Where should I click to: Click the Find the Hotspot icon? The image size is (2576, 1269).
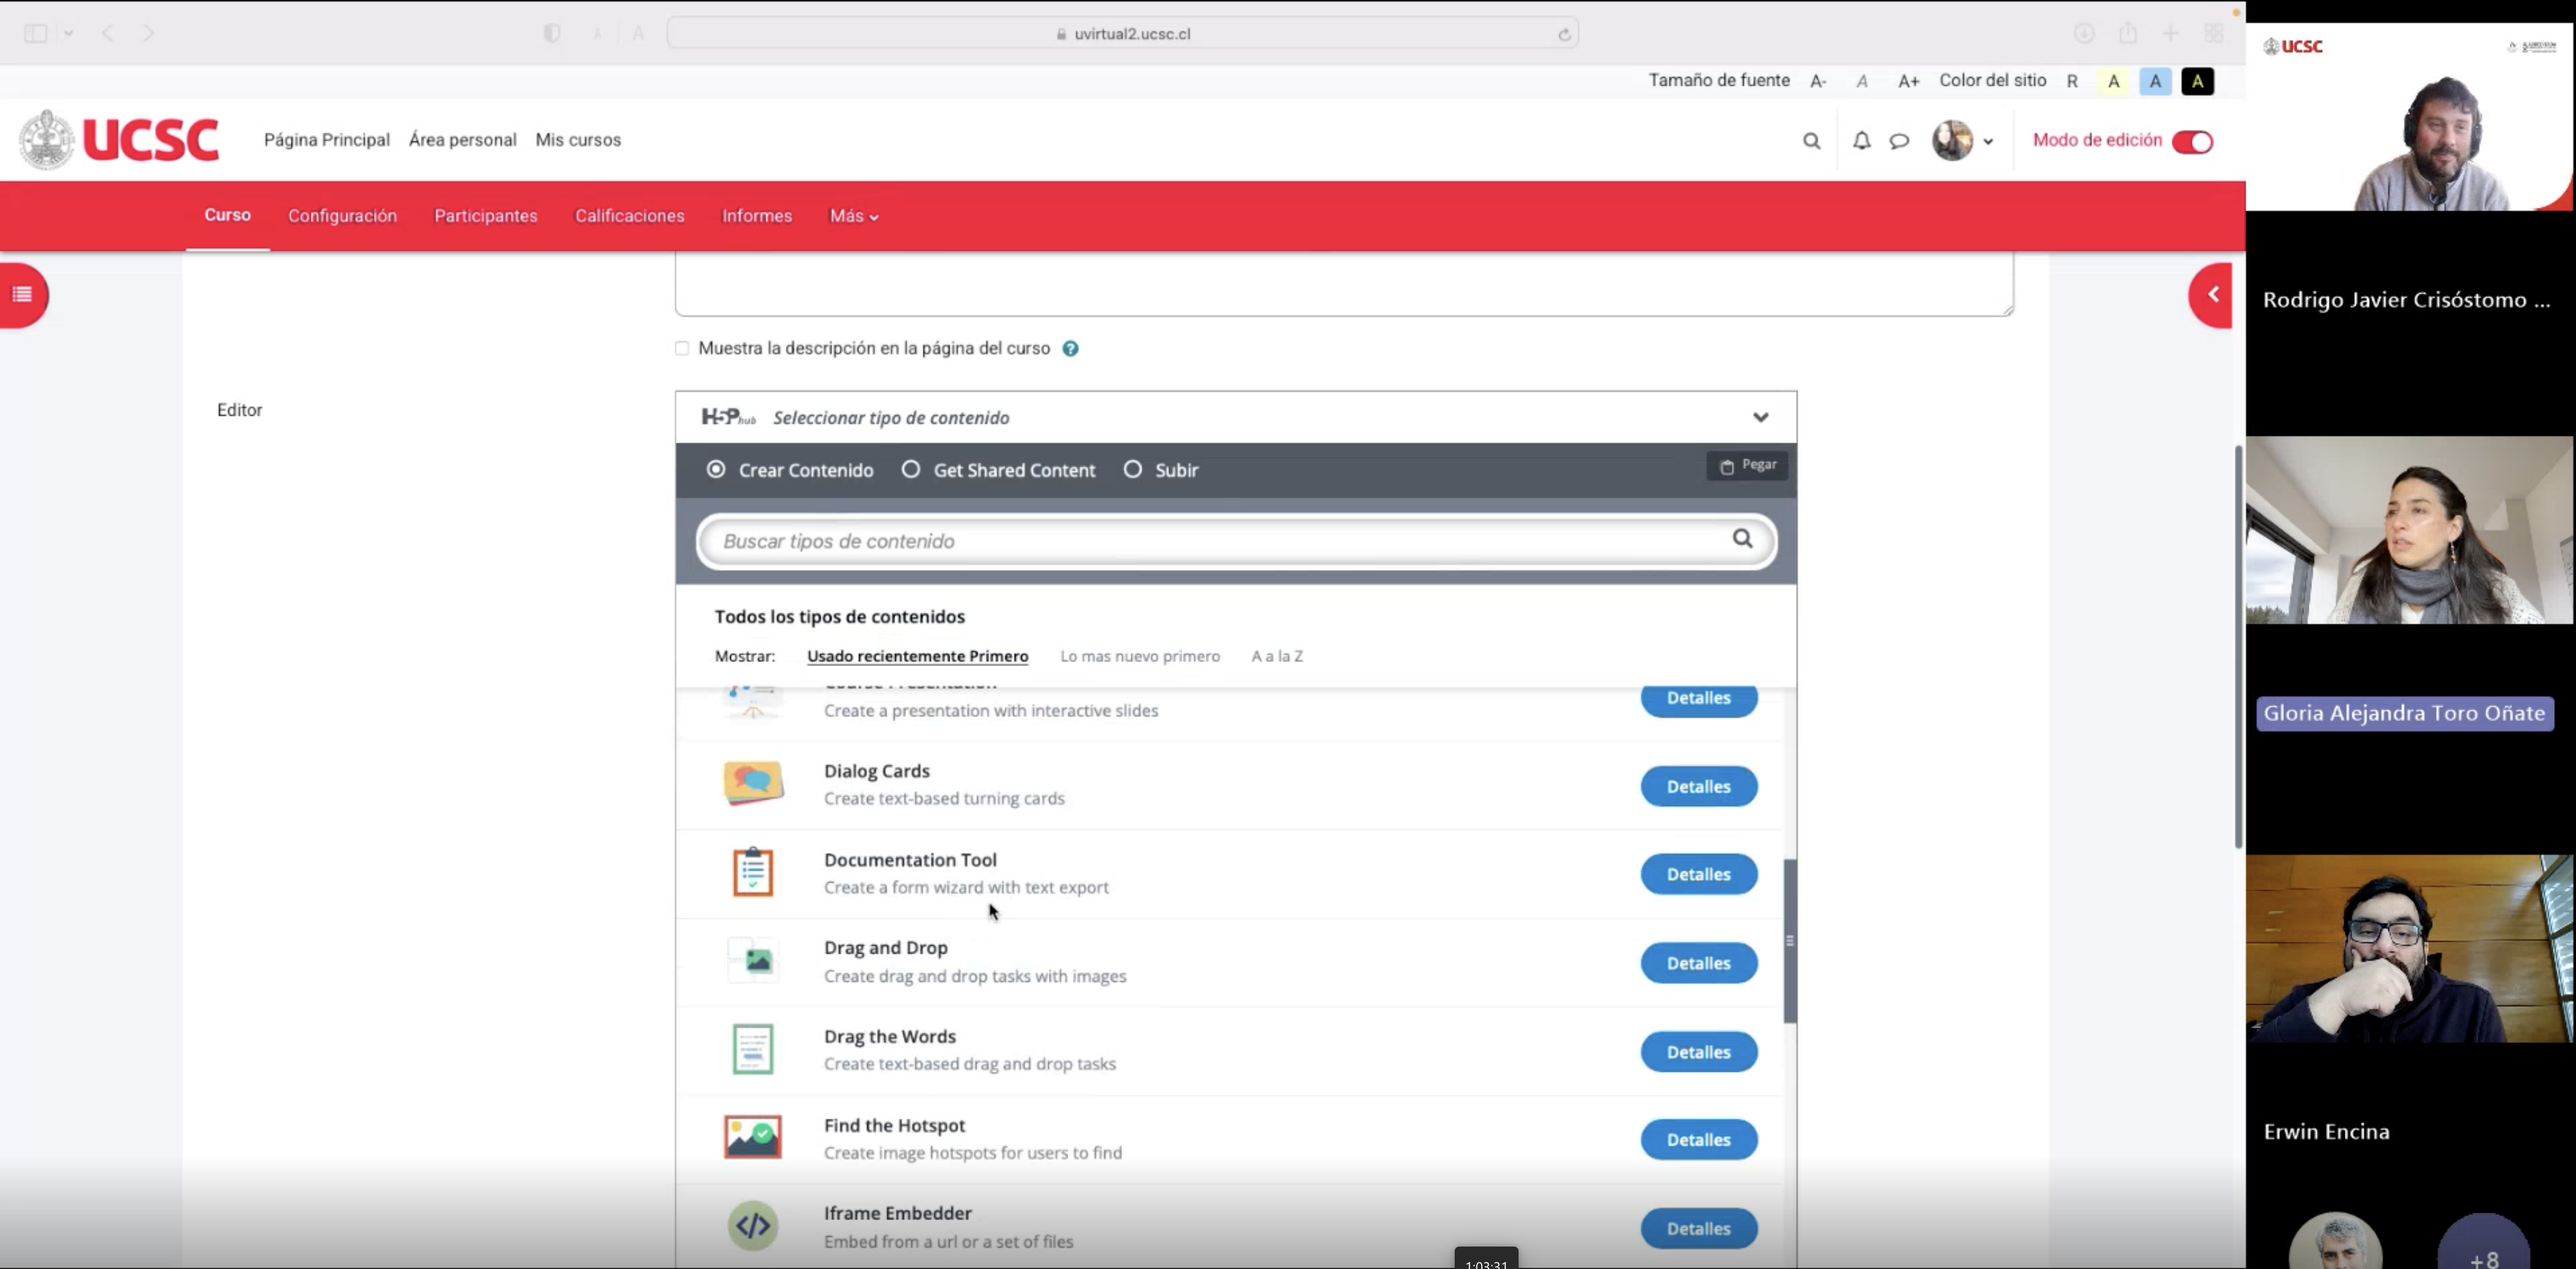click(x=753, y=1137)
